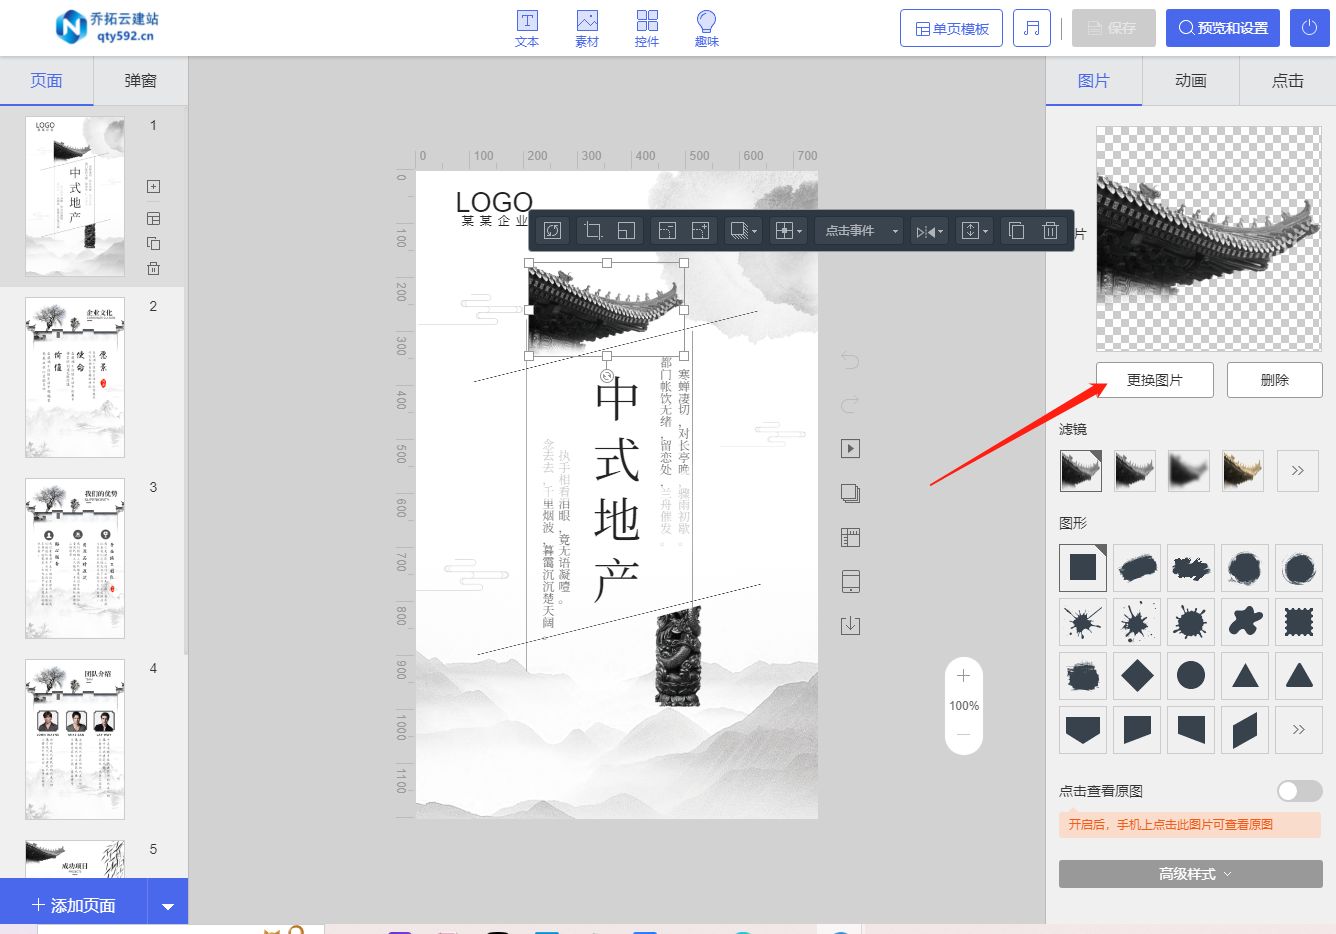Viewport: 1336px width, 934px height.
Task: Click the redo arrow beside the canvas
Action: pos(850,404)
